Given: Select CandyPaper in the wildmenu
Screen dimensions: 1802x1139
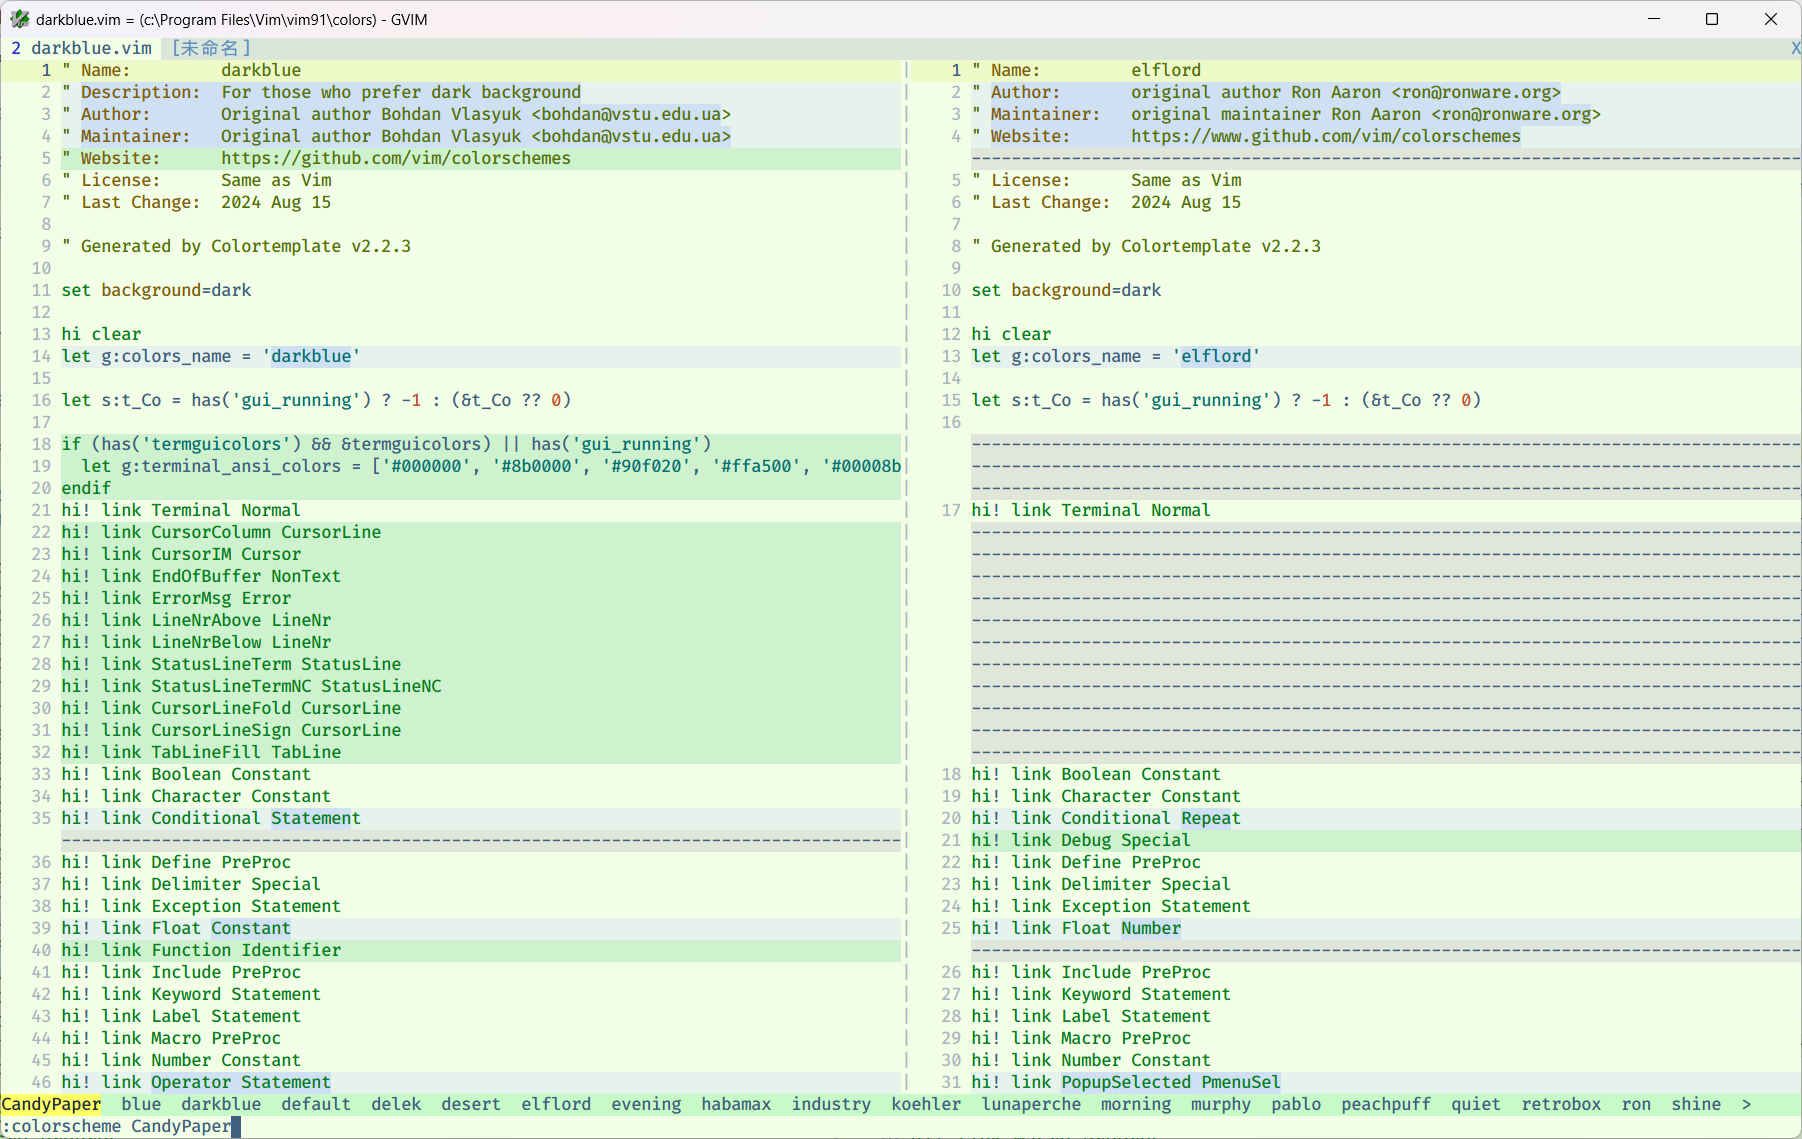Looking at the screenshot, I should [x=51, y=1104].
